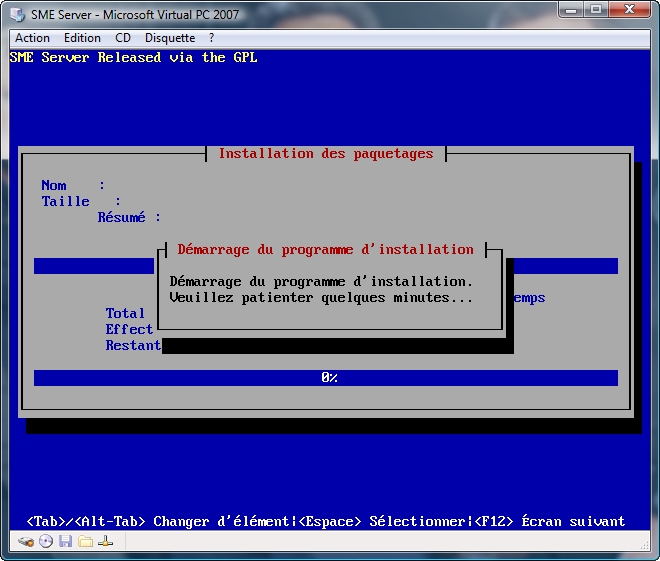Viewport: 660px width, 561px height.
Task: Click the 'Restant' label
Action: 133,345
